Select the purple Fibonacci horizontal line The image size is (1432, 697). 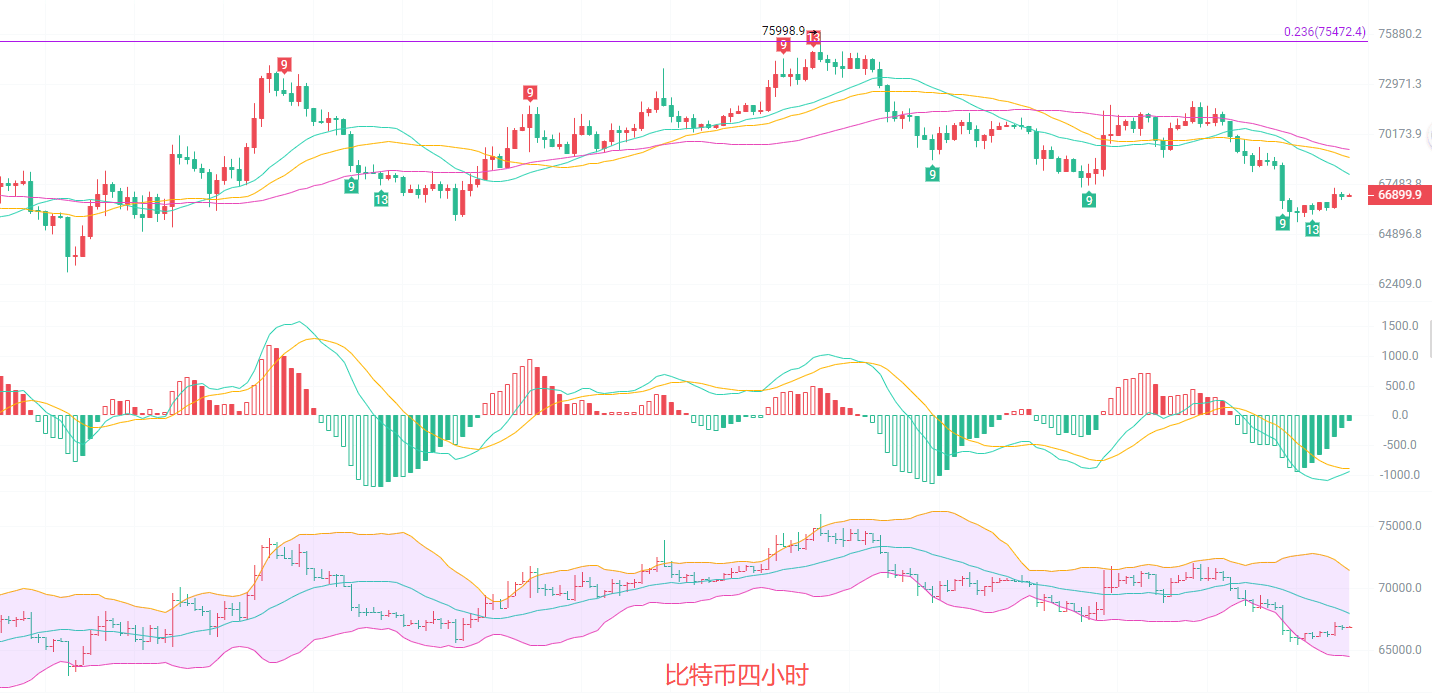600,42
